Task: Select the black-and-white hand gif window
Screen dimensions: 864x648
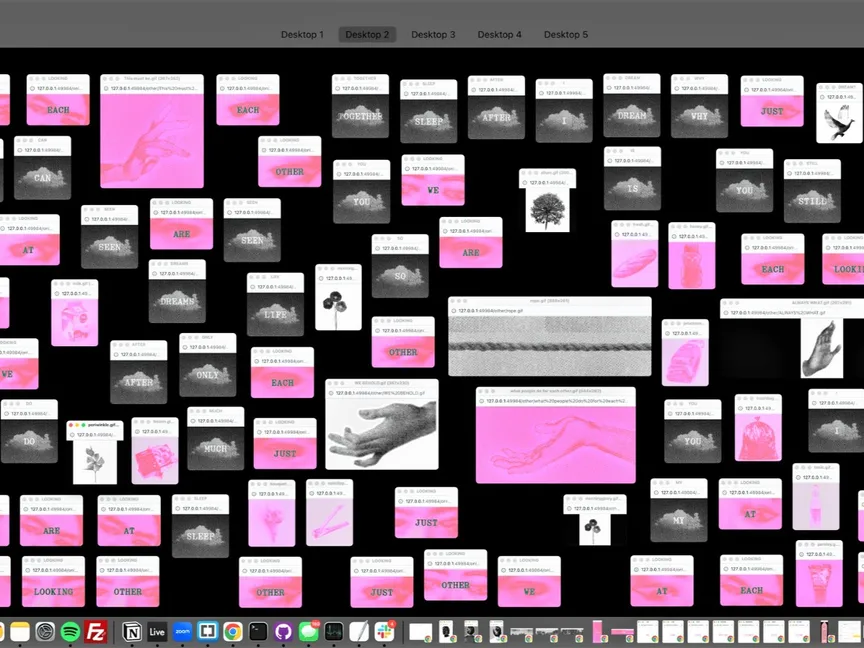Action: (381, 428)
